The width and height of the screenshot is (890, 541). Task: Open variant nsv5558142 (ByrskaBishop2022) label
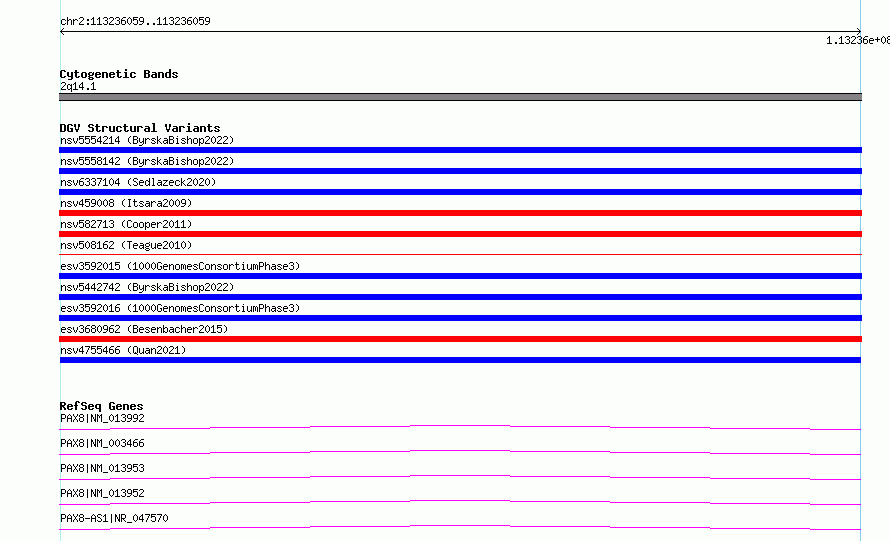coord(147,161)
